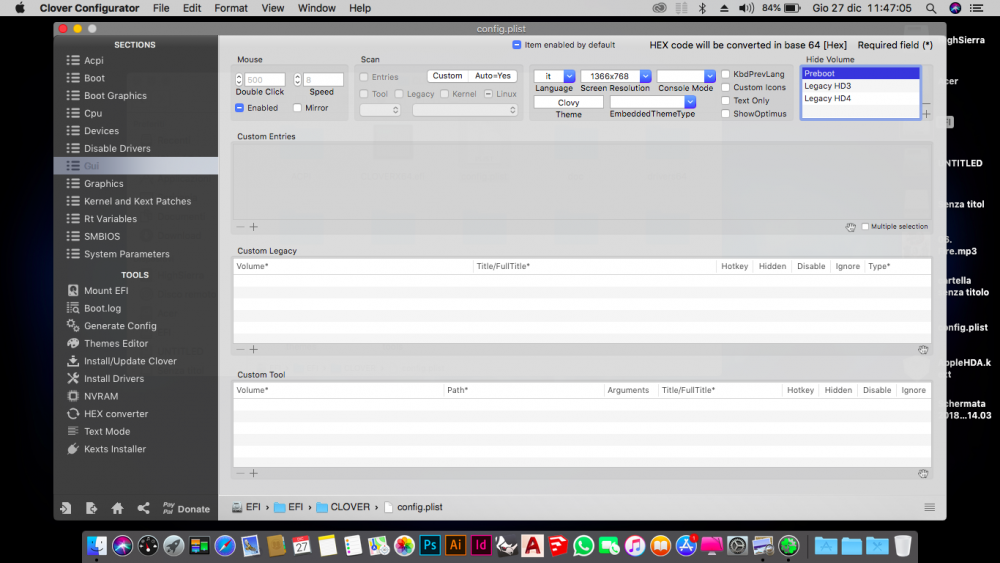Select Legacy HD3 in Hide Volume
This screenshot has width=1000, height=563.
[x=860, y=86]
